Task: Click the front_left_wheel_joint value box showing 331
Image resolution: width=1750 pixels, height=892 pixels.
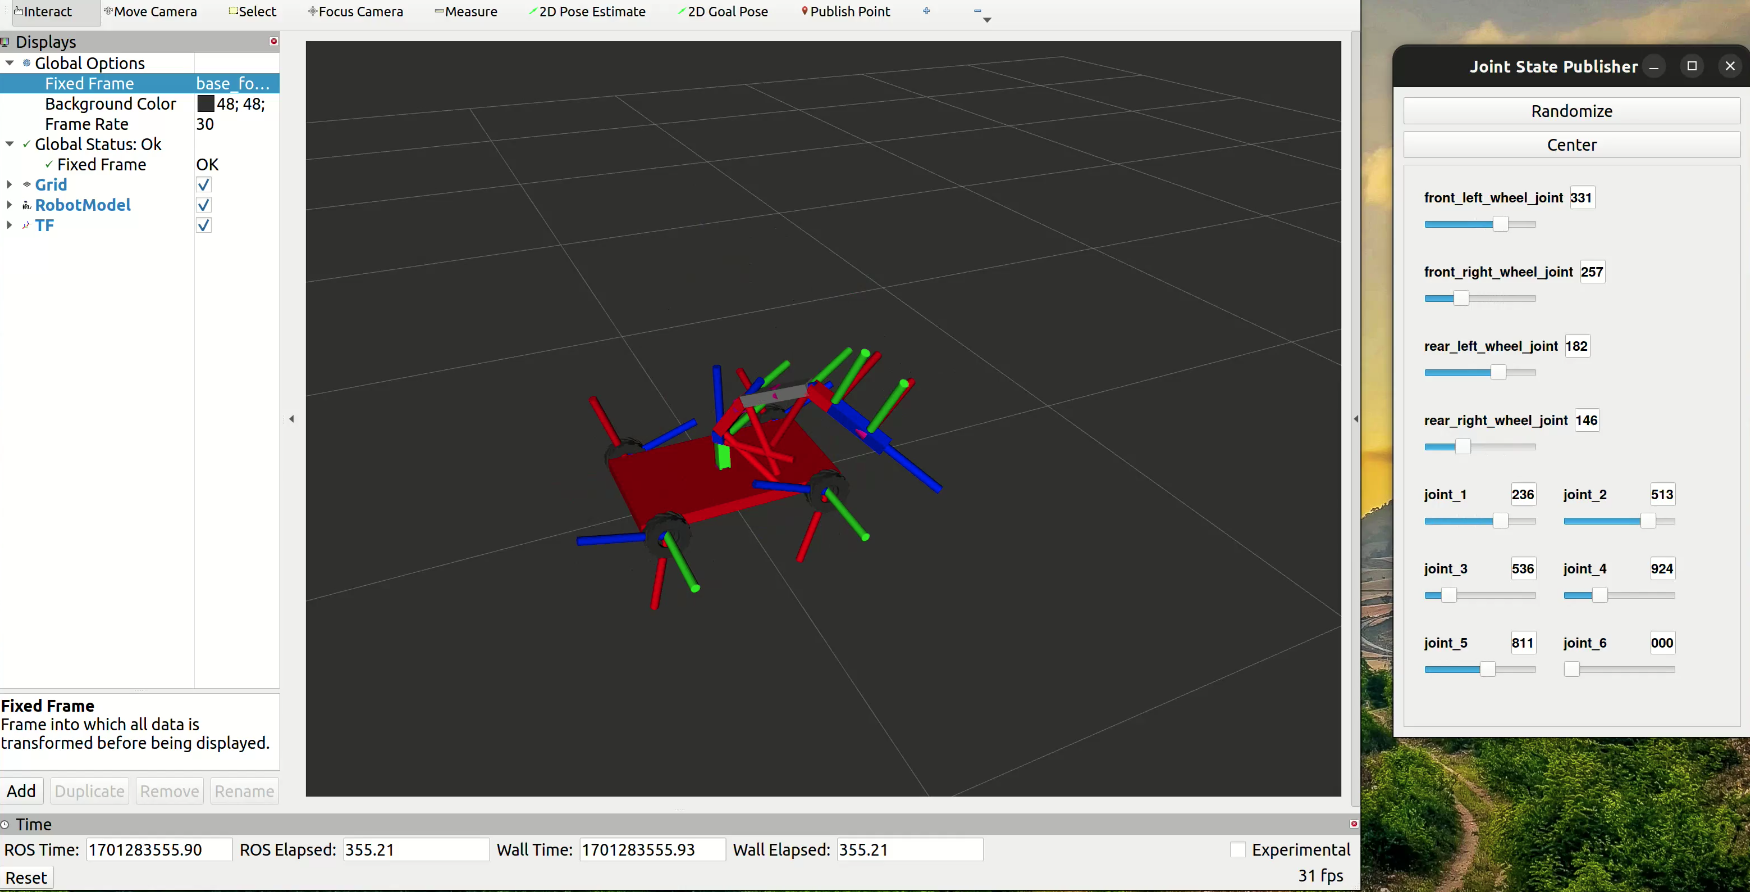Action: 1581,198
